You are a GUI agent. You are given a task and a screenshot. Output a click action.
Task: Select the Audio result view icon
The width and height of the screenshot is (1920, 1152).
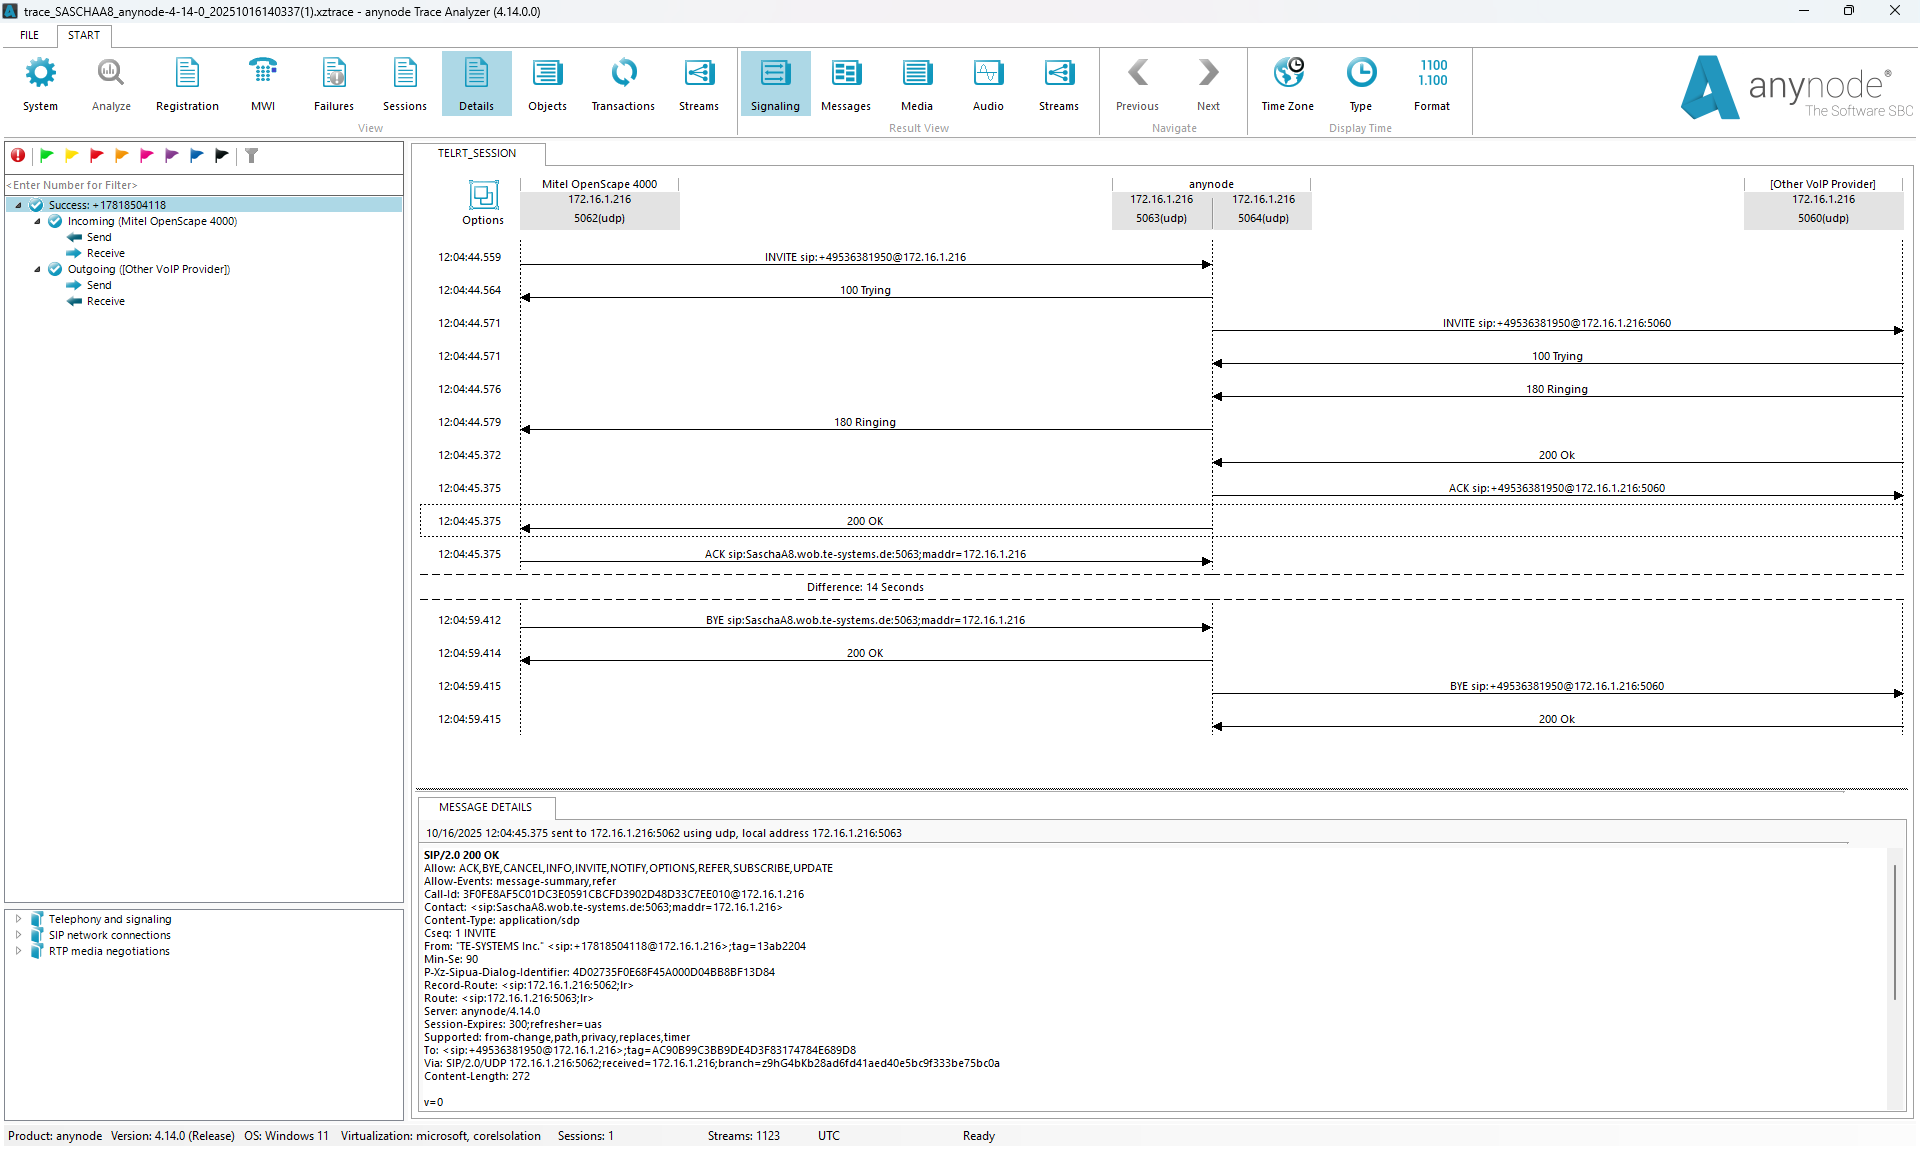click(987, 84)
